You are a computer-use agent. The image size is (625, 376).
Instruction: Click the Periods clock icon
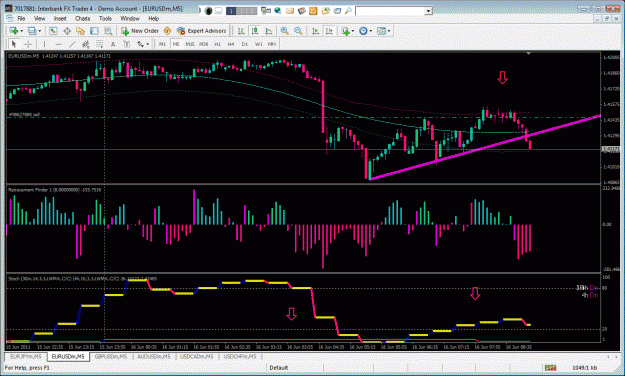pos(363,31)
